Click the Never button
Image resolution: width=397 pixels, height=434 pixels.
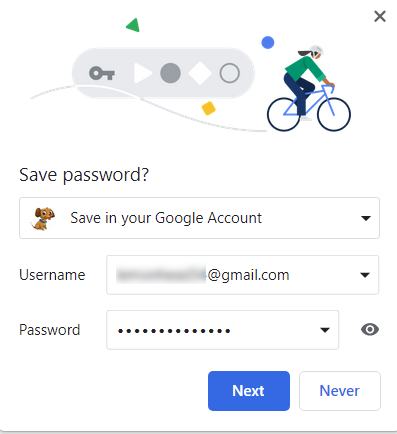340,391
